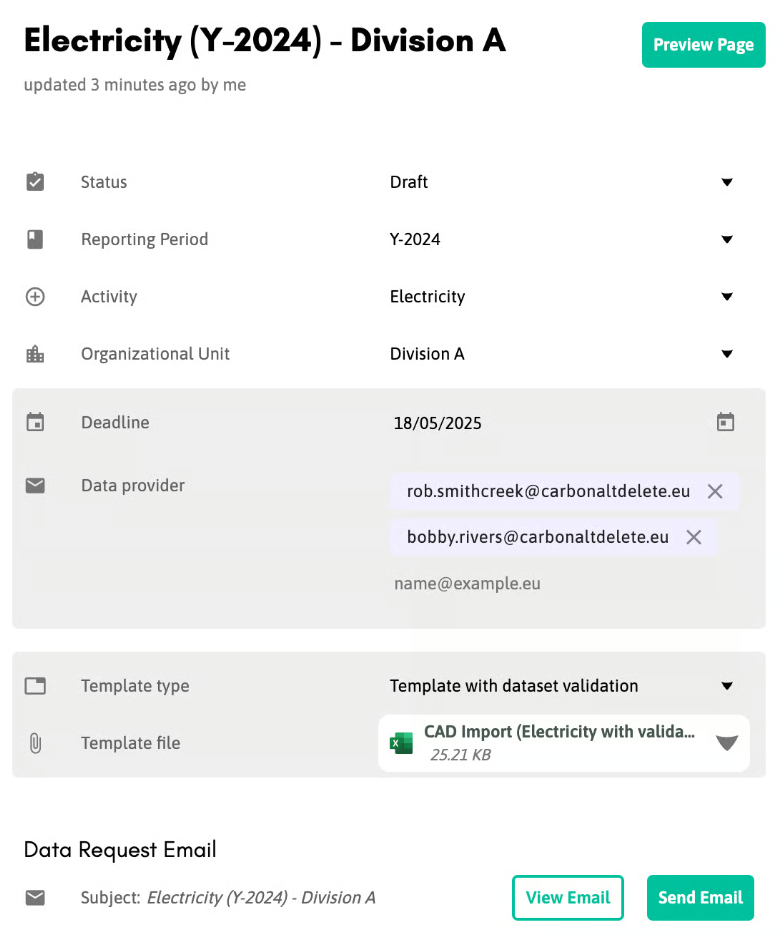Click the Excel file icon of the template

[x=401, y=743]
